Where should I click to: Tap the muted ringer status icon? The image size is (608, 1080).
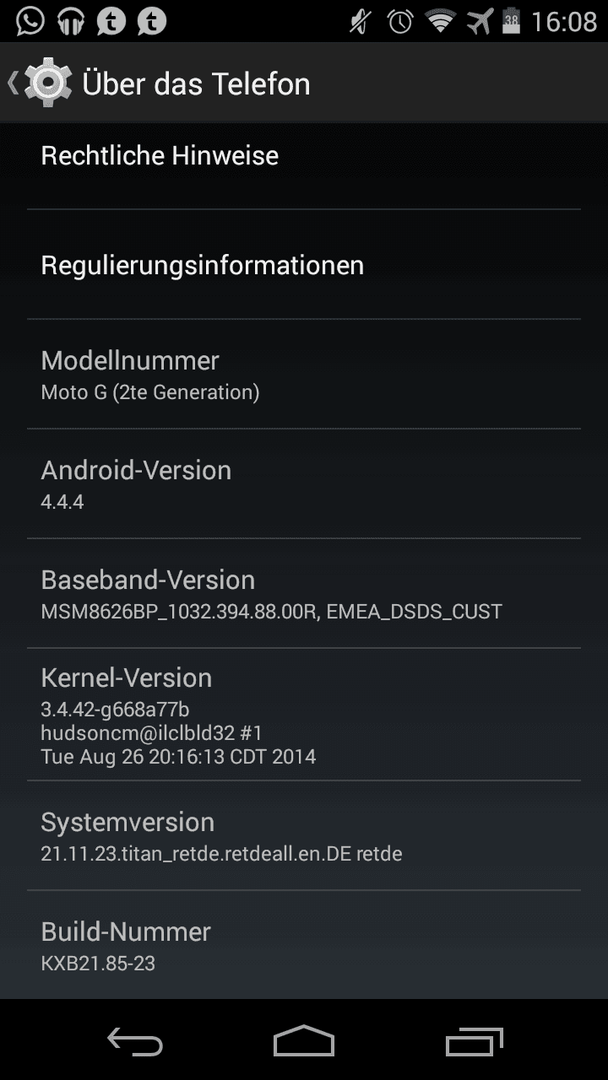point(360,22)
